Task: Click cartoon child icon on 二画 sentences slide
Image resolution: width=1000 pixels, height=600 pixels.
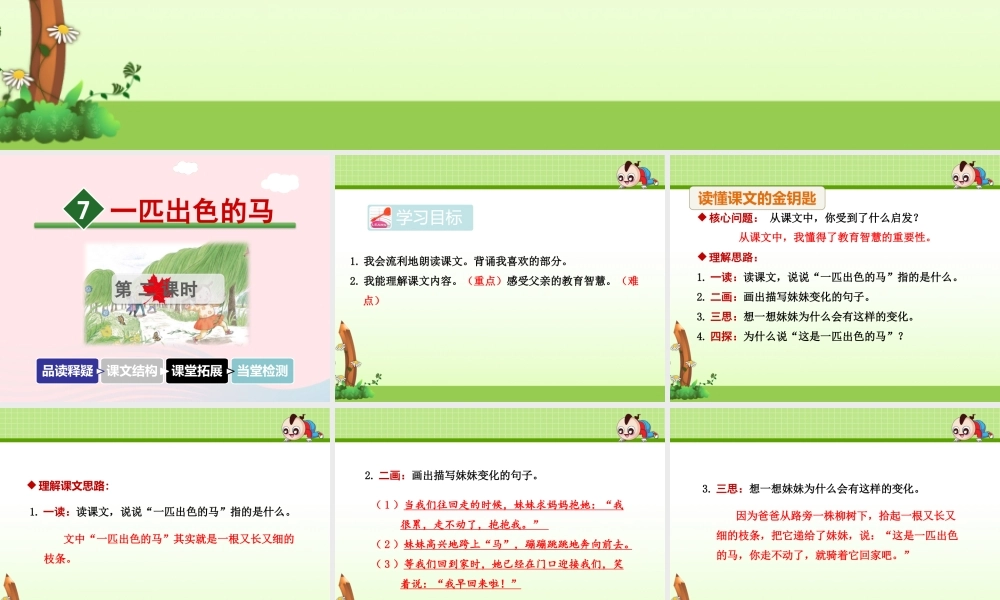Action: [x=637, y=427]
